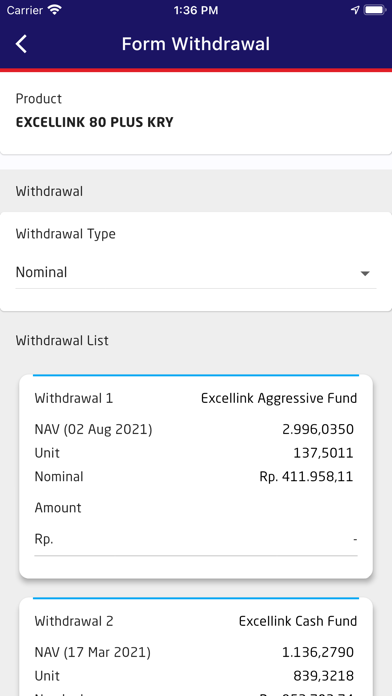392x696 pixels.
Task: Tap the Withdrawal Type label
Action: pyautogui.click(x=66, y=233)
